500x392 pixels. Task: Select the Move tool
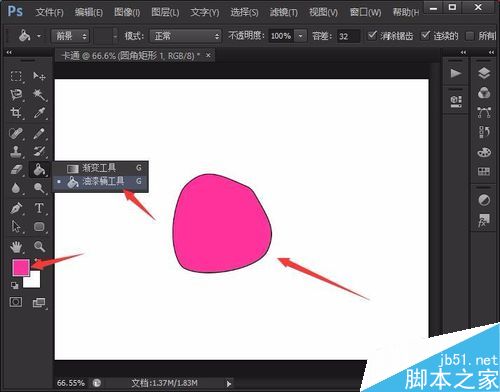tap(39, 76)
